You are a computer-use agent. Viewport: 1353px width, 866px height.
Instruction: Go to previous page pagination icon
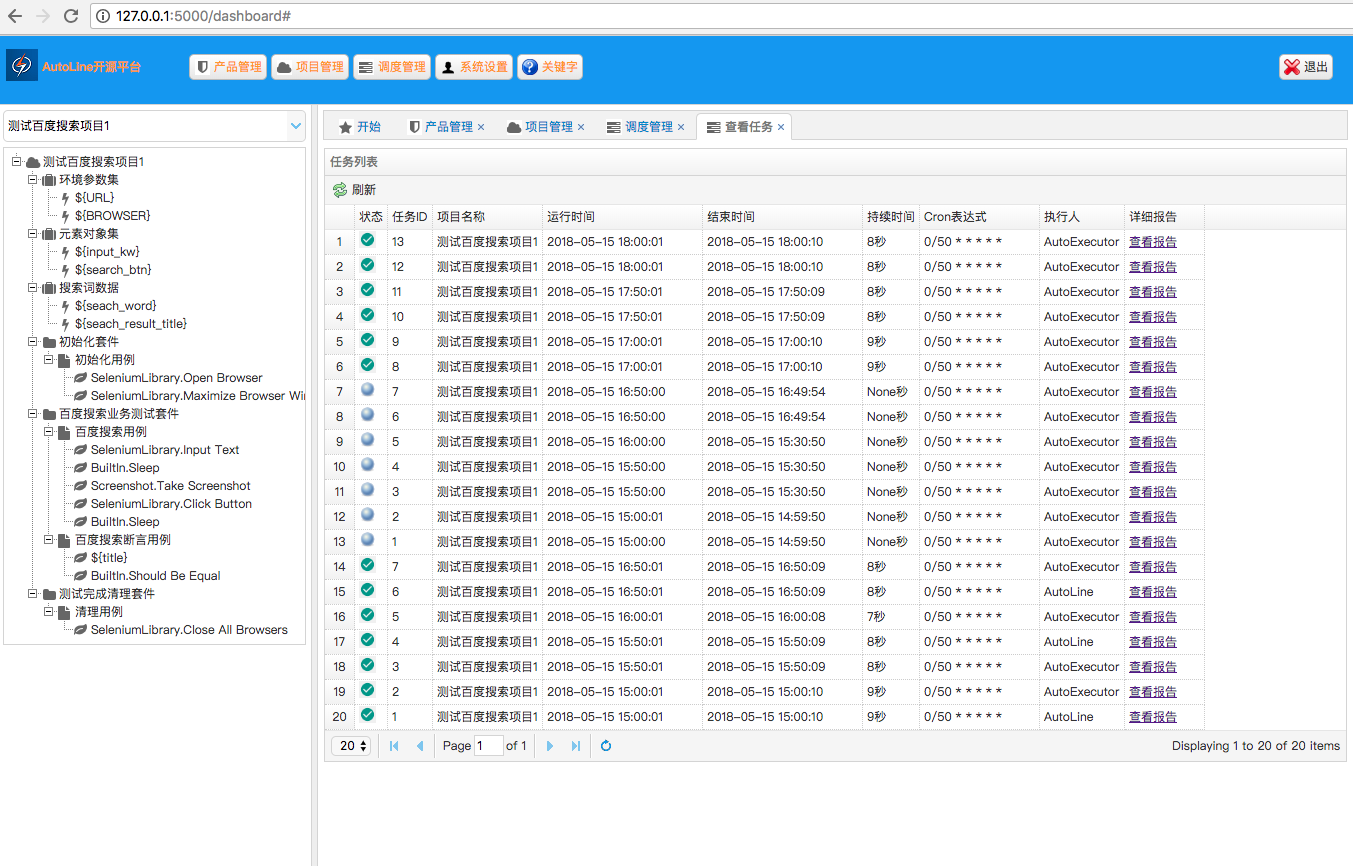(420, 746)
